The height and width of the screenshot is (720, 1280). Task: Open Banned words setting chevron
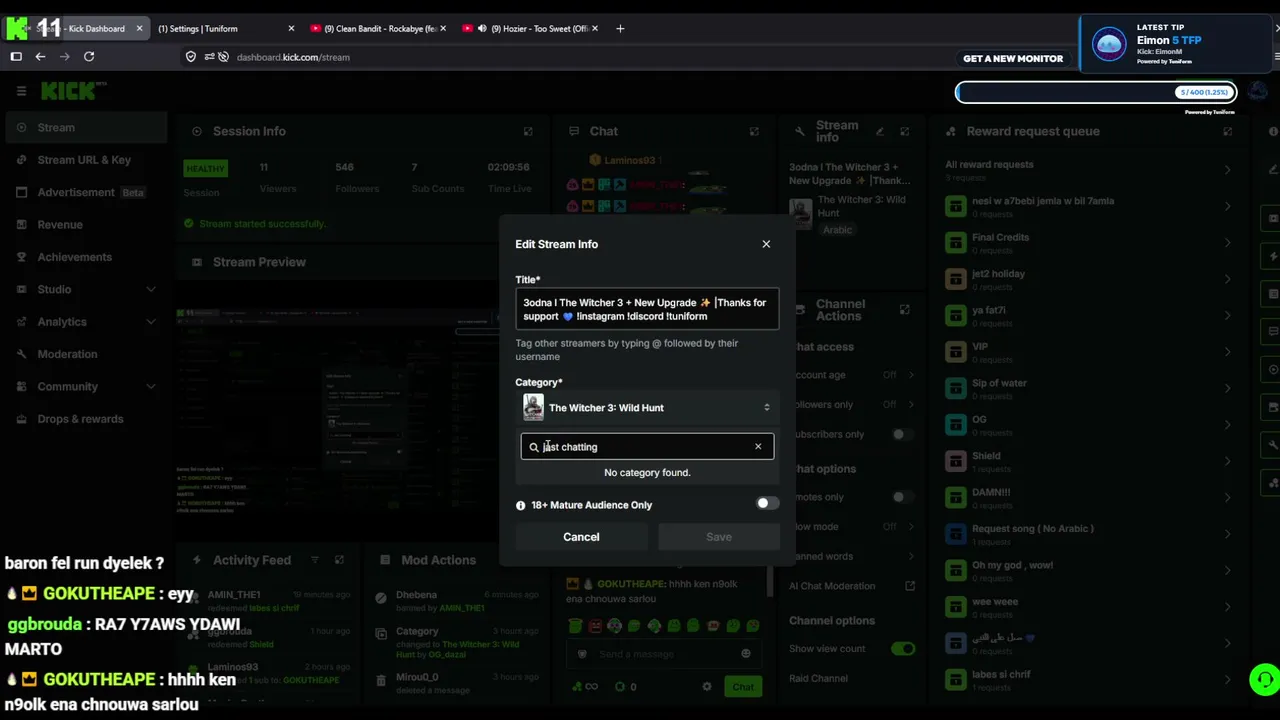(x=910, y=556)
